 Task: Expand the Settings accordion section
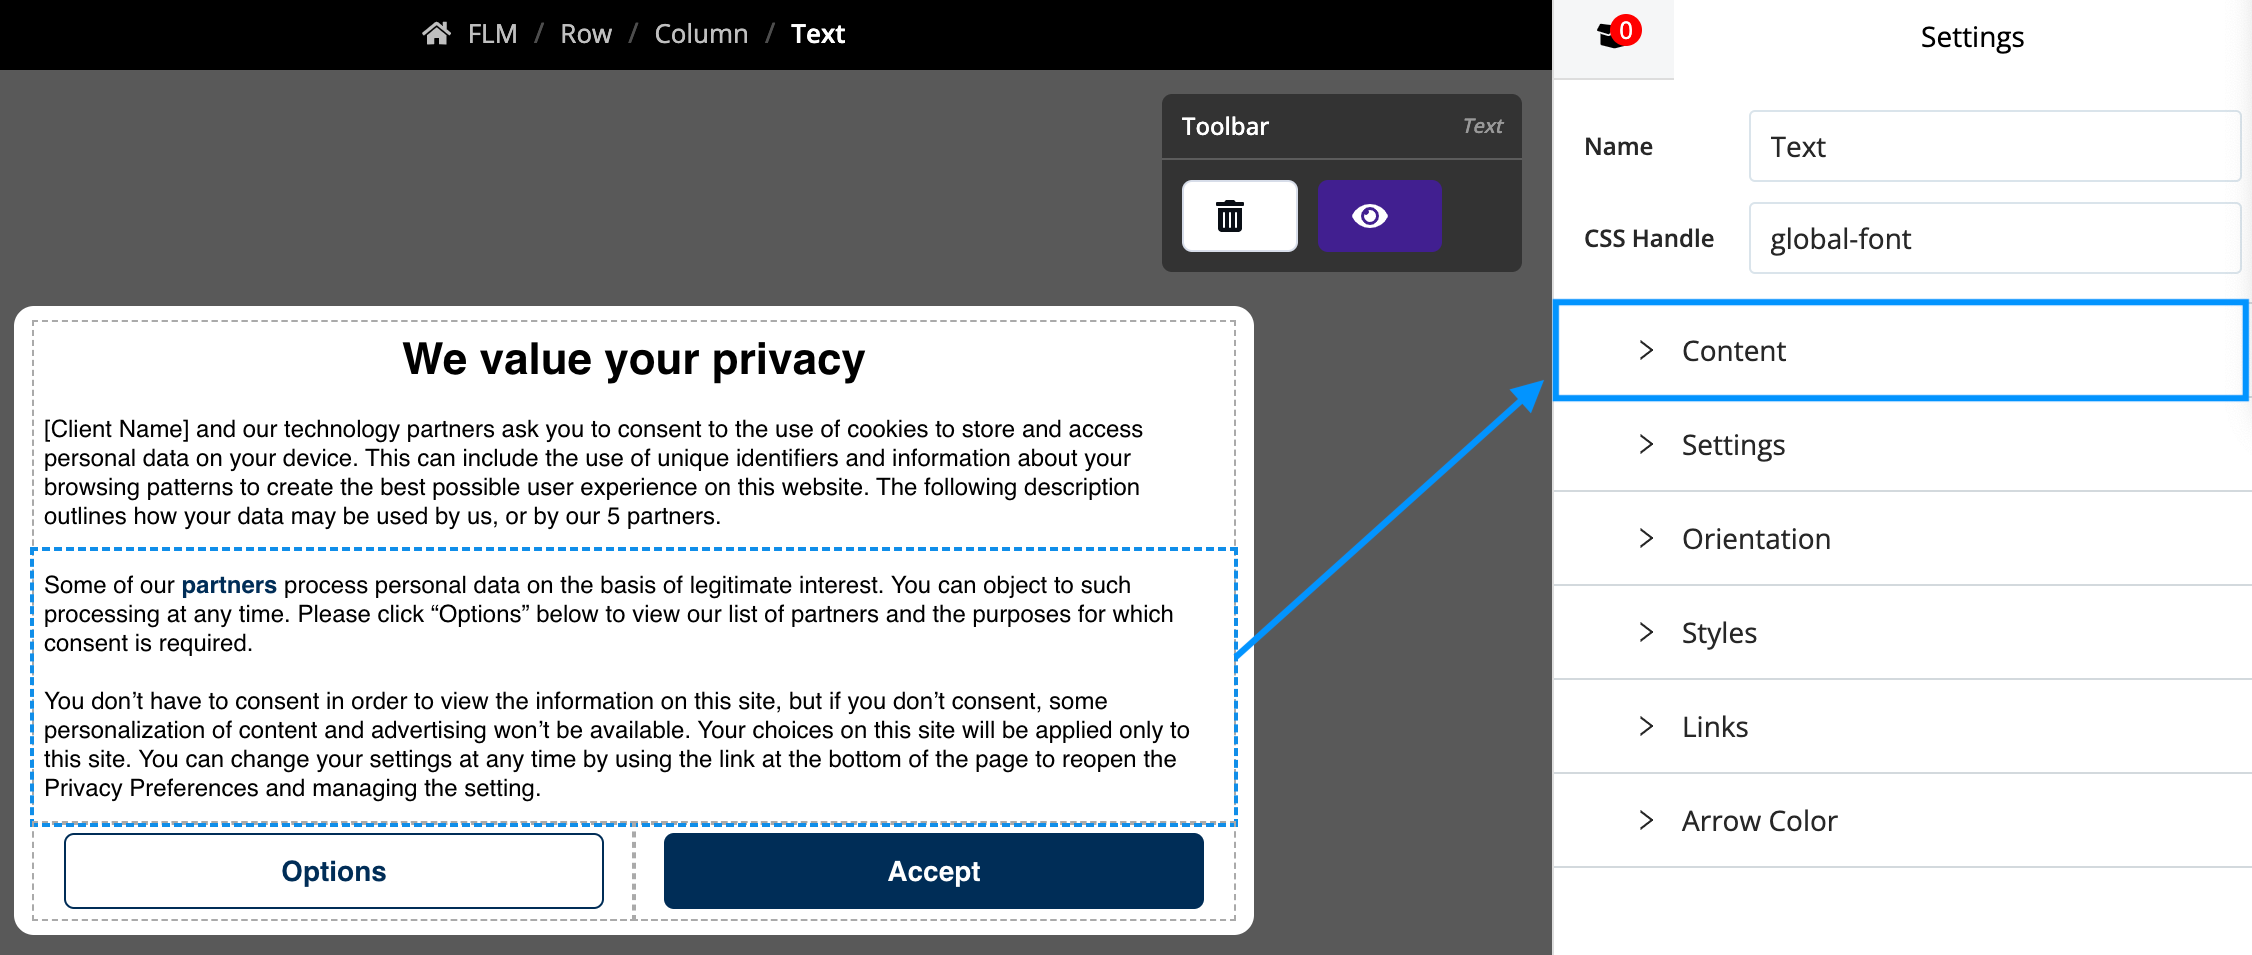(1901, 445)
